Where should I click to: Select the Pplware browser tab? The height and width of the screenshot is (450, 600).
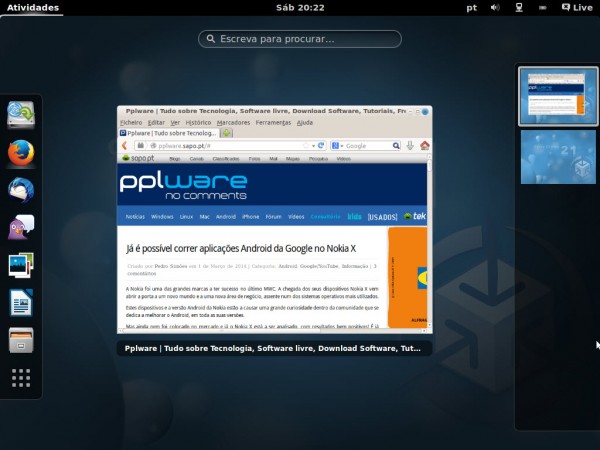click(x=169, y=133)
